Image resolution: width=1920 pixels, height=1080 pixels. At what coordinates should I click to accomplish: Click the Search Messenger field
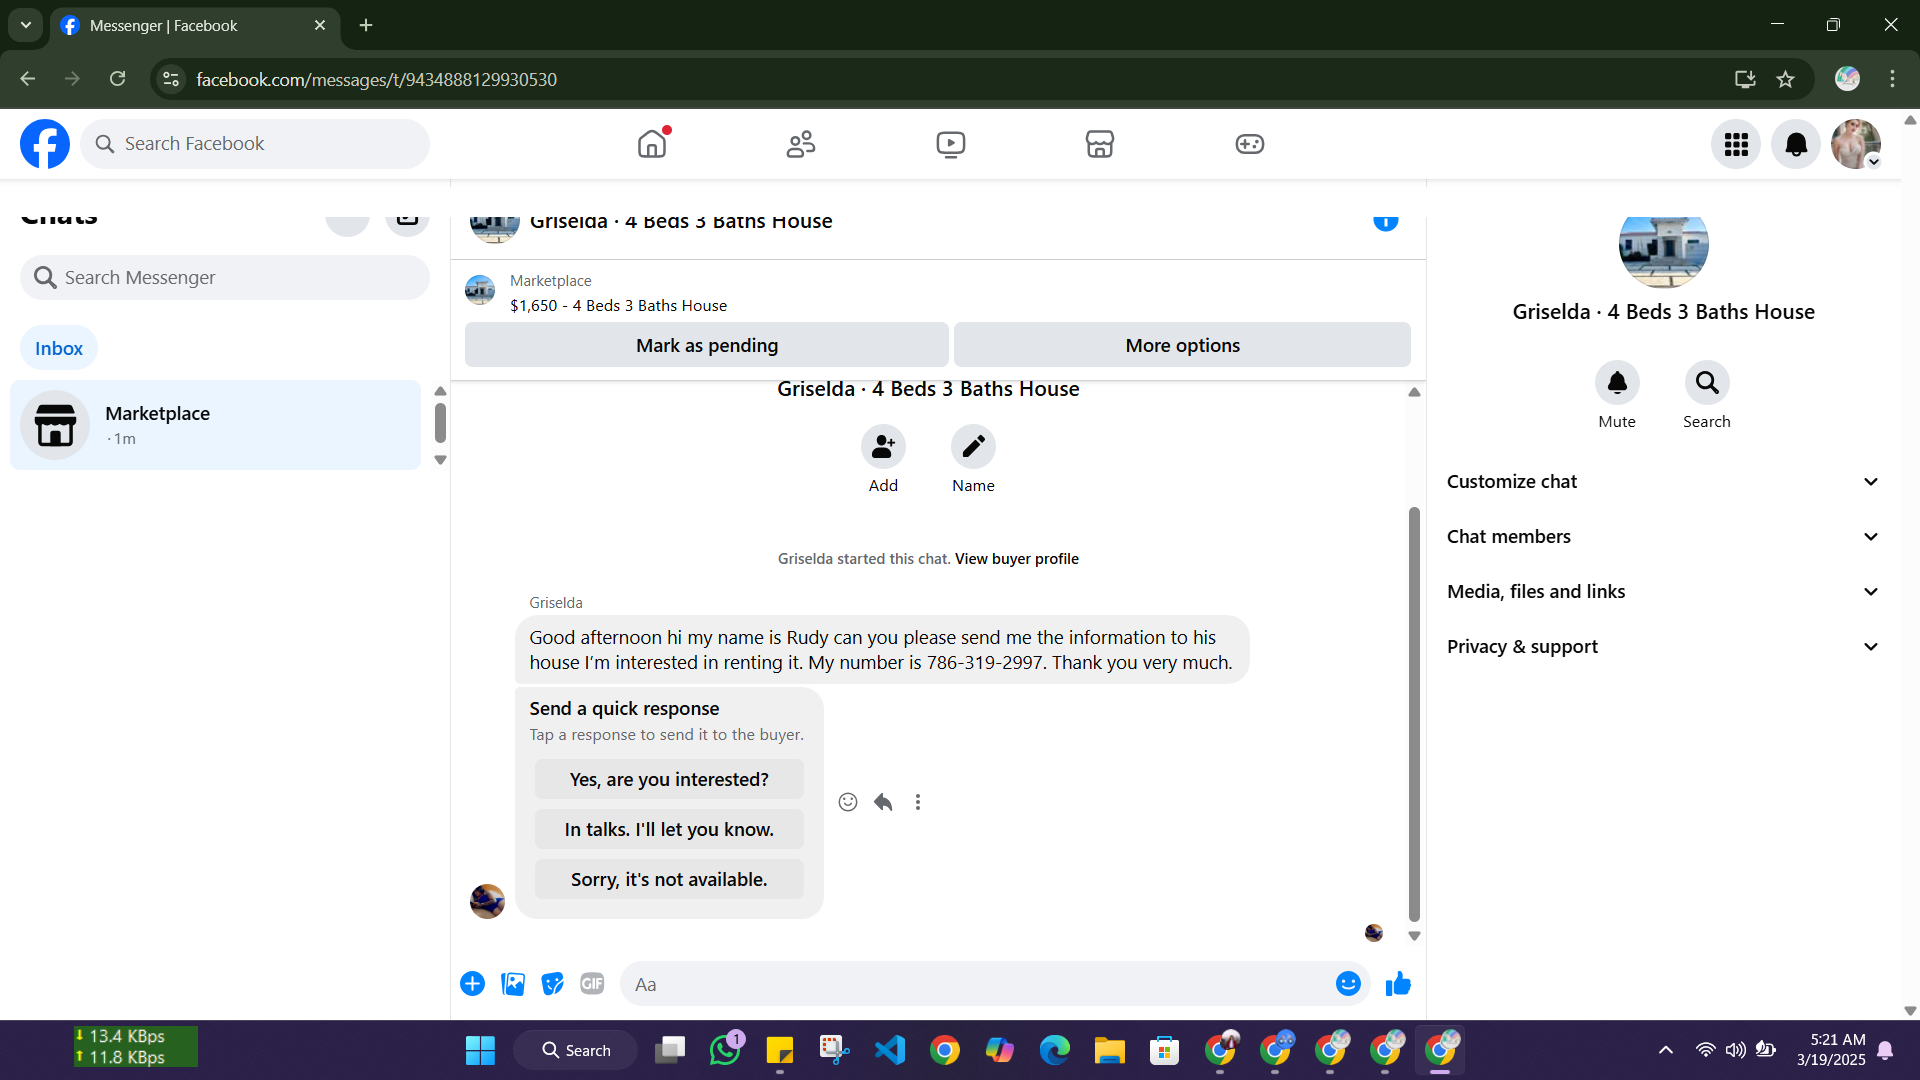[x=225, y=277]
